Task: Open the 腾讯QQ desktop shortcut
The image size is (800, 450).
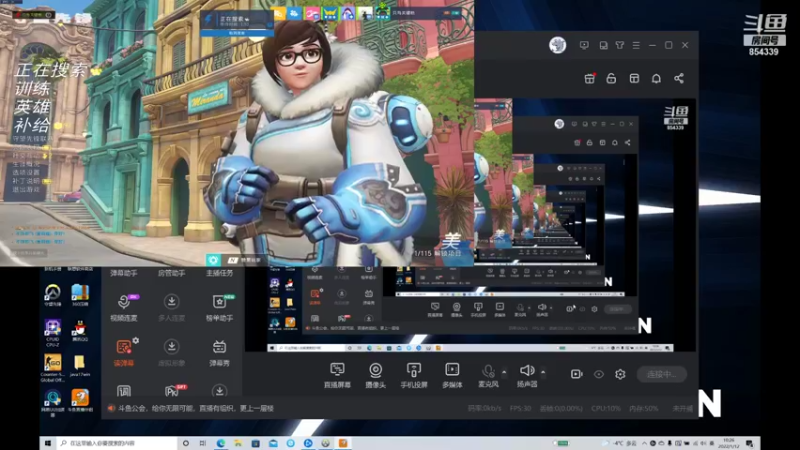Action: (80, 331)
